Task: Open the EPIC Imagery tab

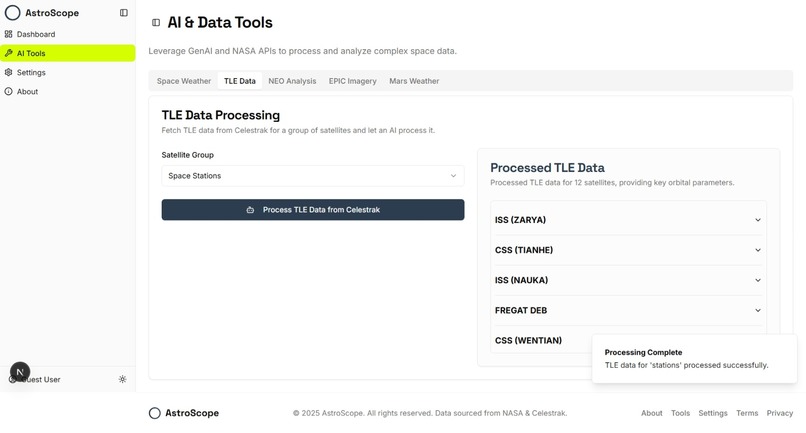Action: click(x=353, y=81)
